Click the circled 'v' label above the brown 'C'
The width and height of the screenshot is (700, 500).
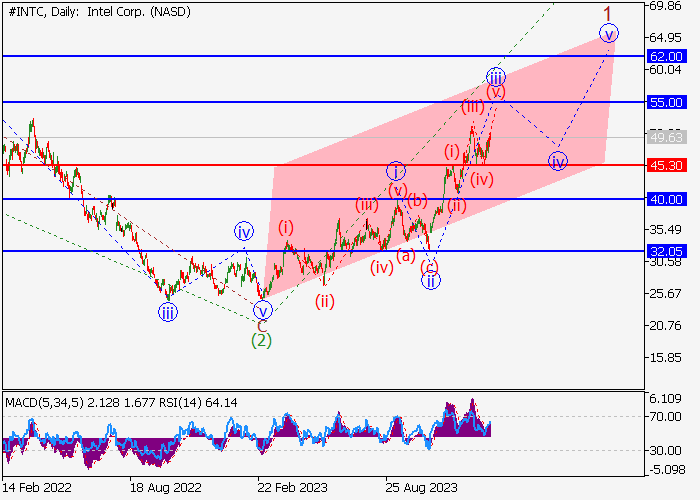(262, 311)
